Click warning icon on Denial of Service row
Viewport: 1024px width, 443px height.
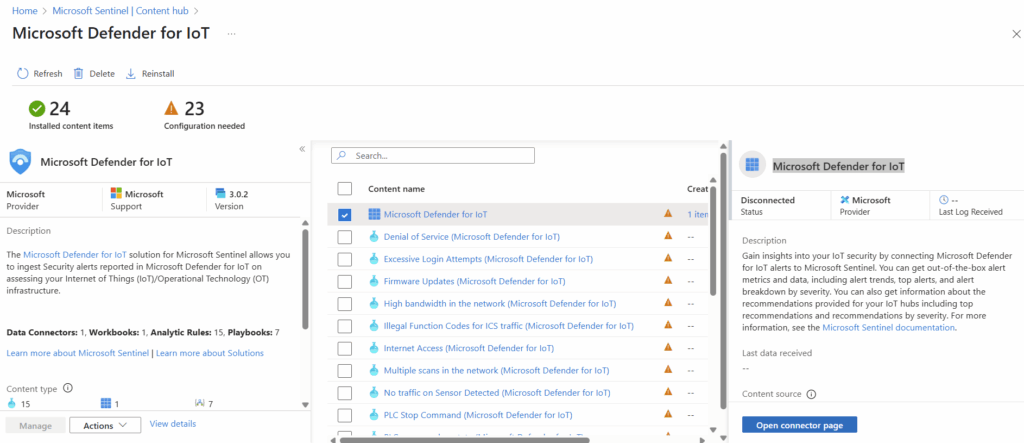pos(667,235)
